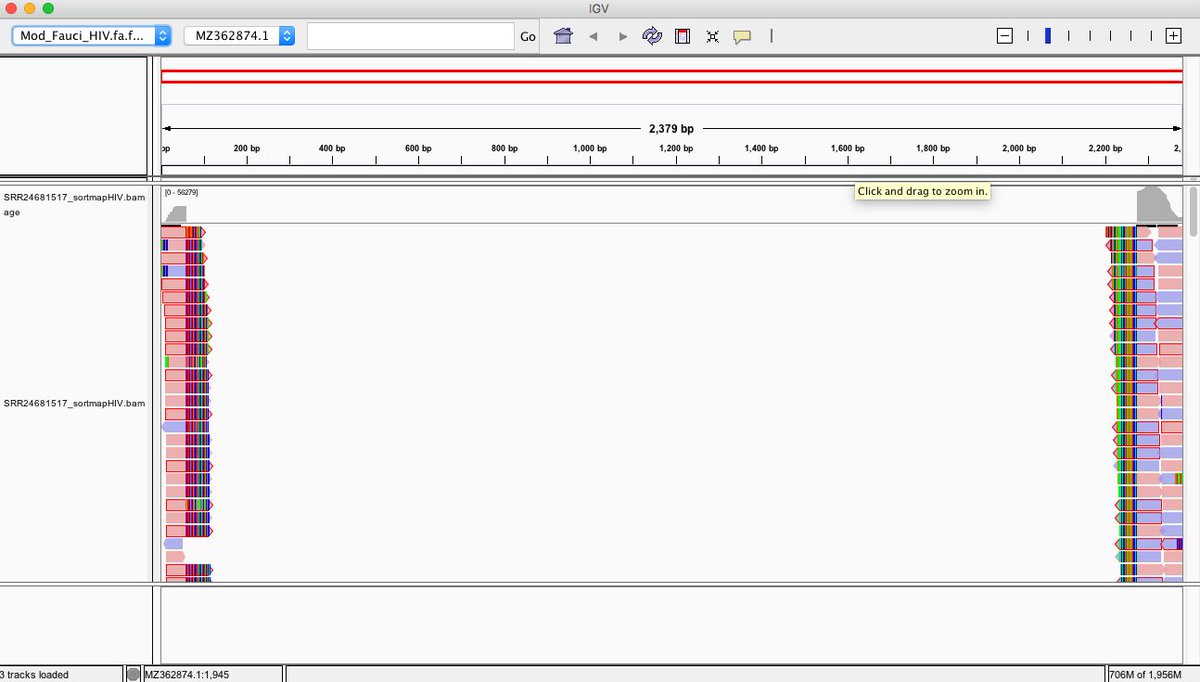Click the Forward navigation arrow
1200x682 pixels.
(623, 36)
